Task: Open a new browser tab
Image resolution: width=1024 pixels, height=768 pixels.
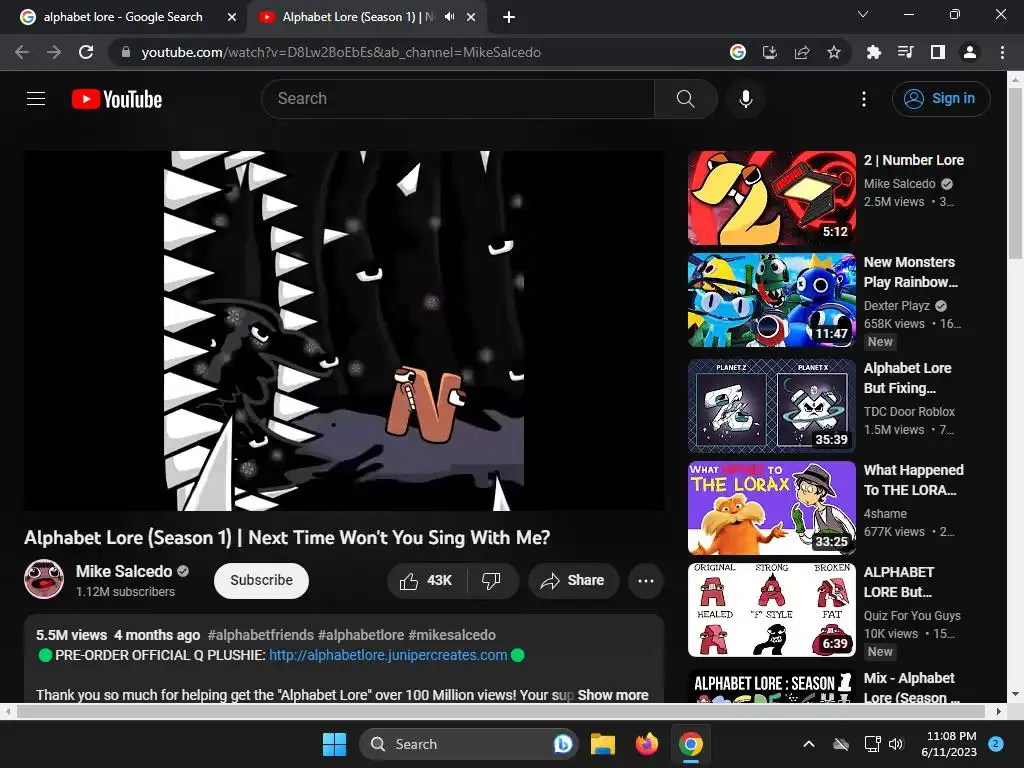Action: click(509, 18)
